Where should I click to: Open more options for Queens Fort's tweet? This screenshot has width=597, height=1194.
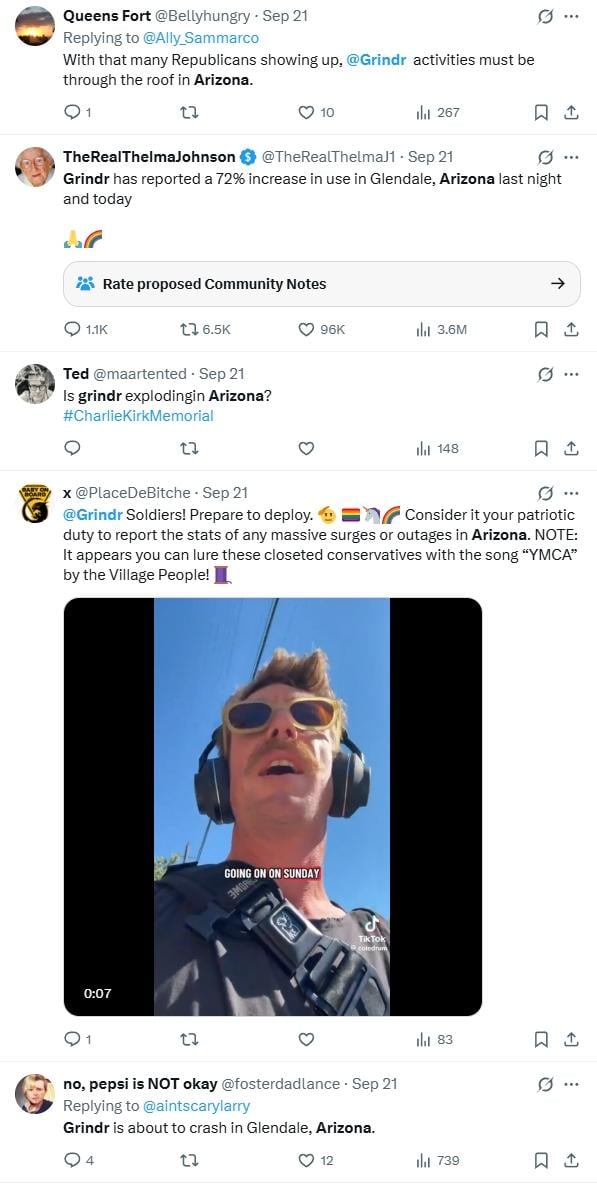[571, 17]
